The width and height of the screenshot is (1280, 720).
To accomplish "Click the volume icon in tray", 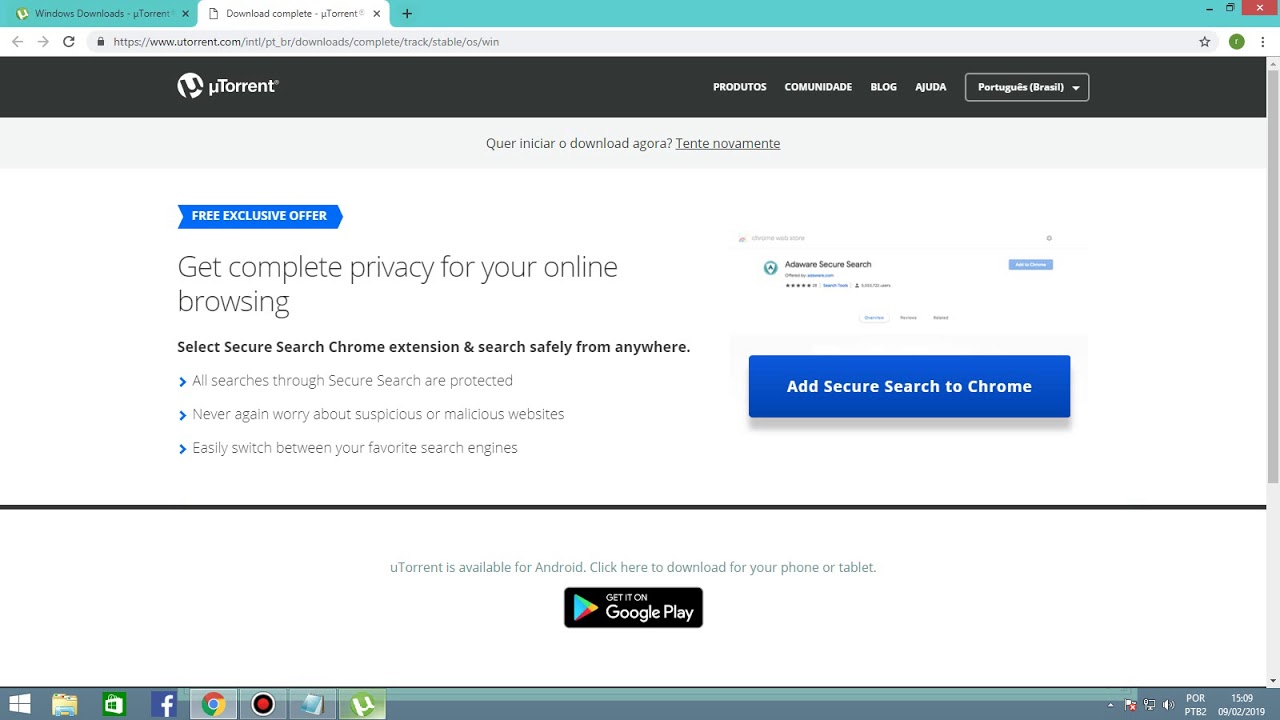I will point(1168,705).
